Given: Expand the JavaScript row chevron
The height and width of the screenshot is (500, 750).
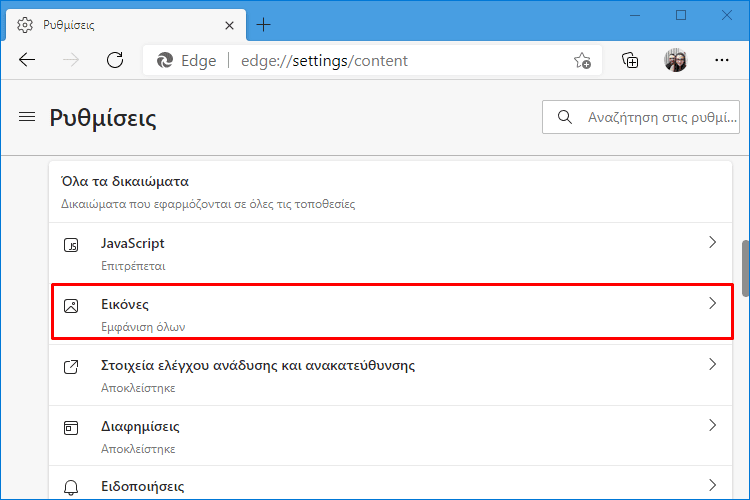Looking at the screenshot, I should click(x=712, y=242).
